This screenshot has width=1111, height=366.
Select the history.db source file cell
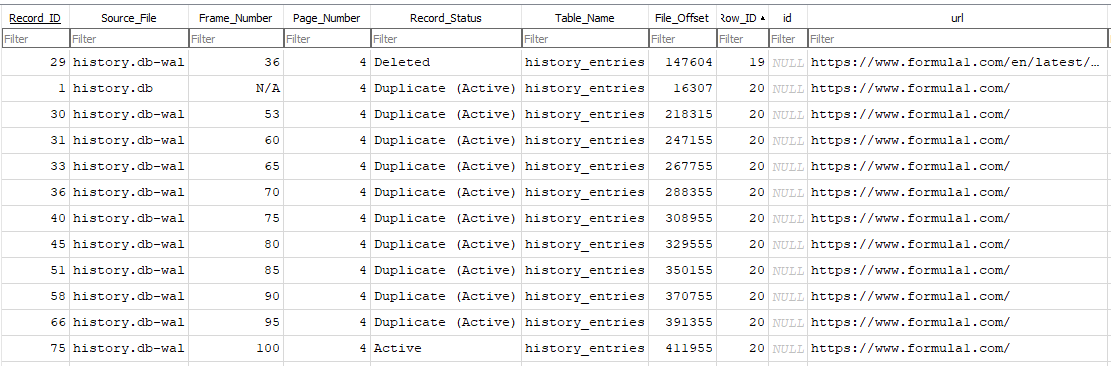coord(129,88)
